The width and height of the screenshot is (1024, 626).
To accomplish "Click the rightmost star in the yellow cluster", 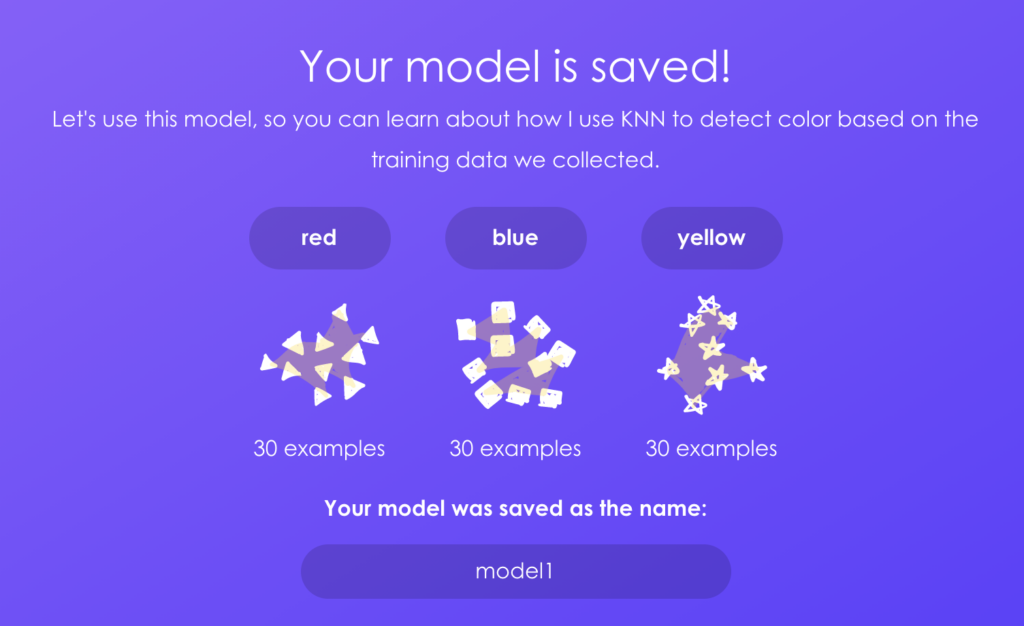I will (754, 370).
